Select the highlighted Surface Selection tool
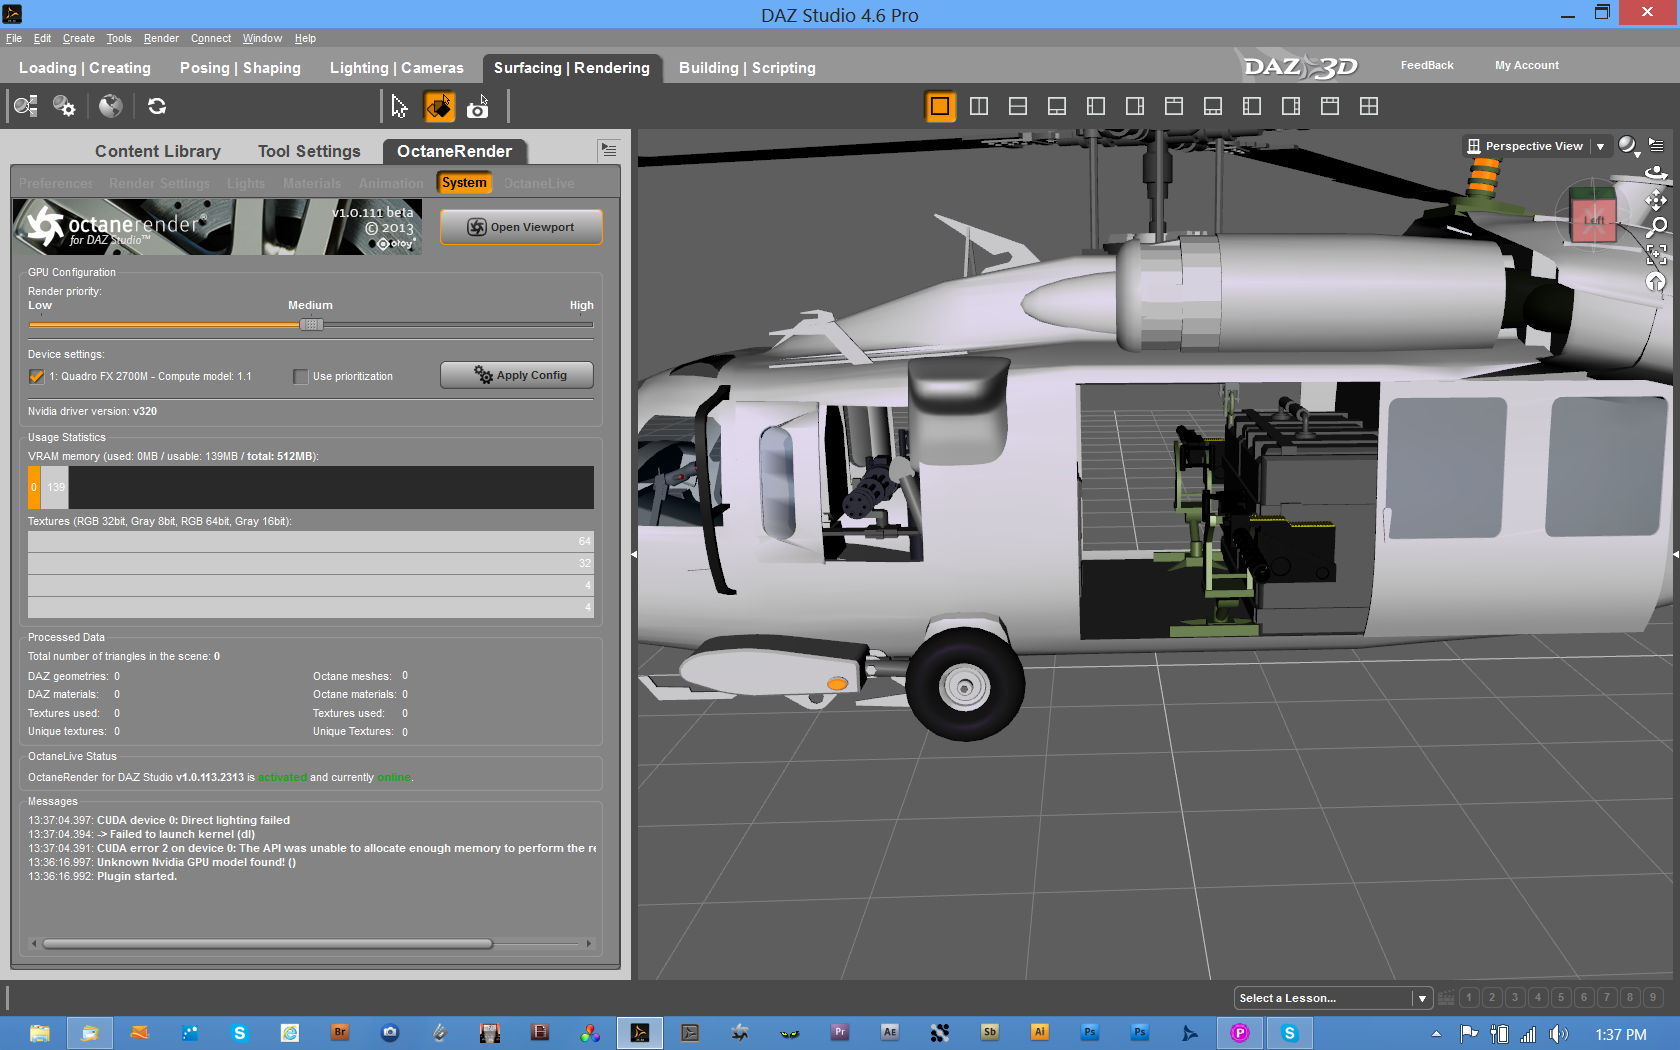 [x=439, y=106]
